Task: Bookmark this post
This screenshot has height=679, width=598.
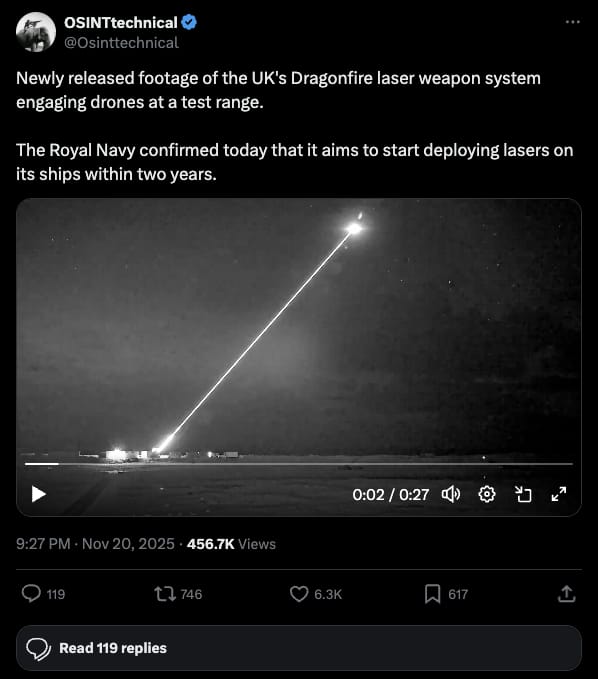Action: [432, 594]
